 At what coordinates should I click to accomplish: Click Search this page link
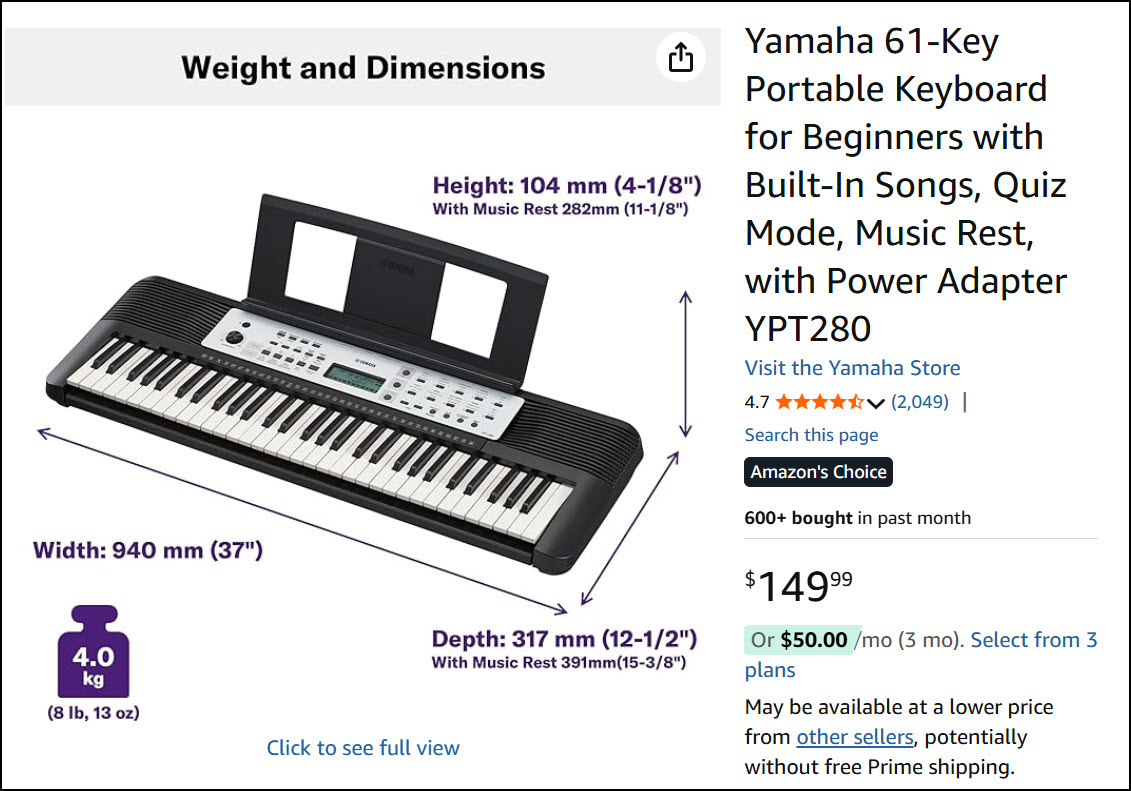(811, 435)
